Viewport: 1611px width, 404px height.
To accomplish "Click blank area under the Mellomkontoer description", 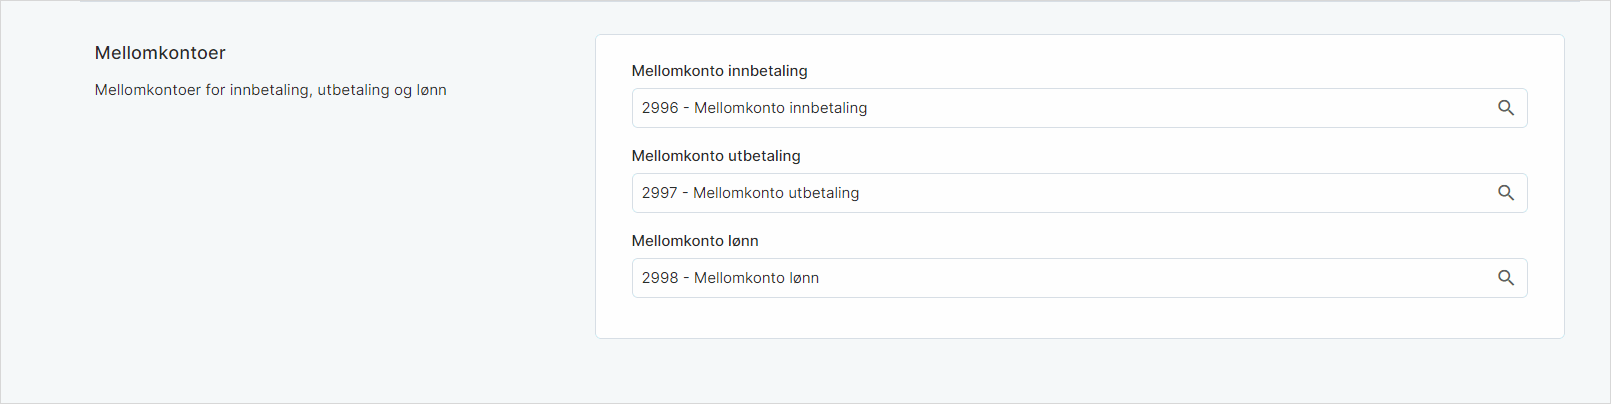I will point(270,220).
